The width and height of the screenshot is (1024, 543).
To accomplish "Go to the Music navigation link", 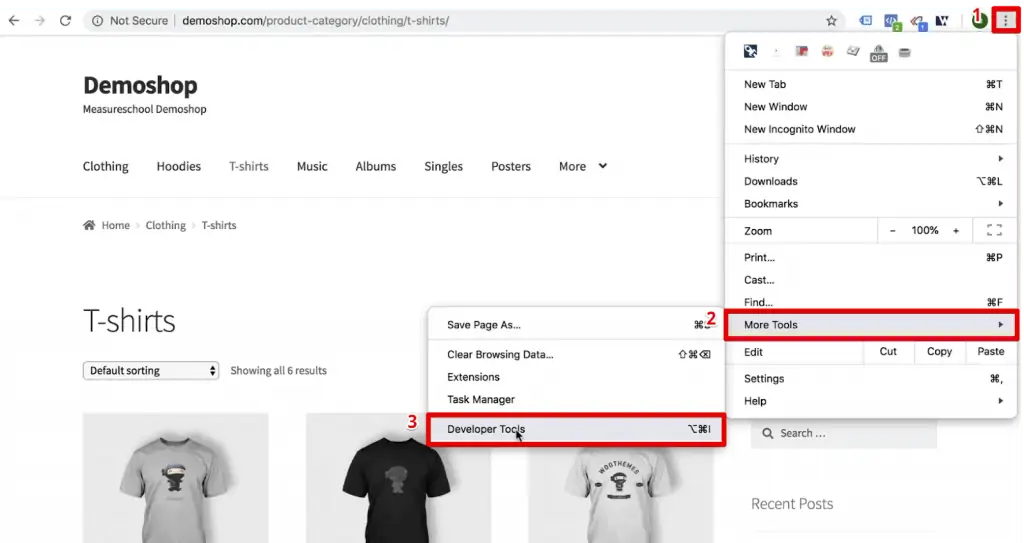I will [312, 167].
